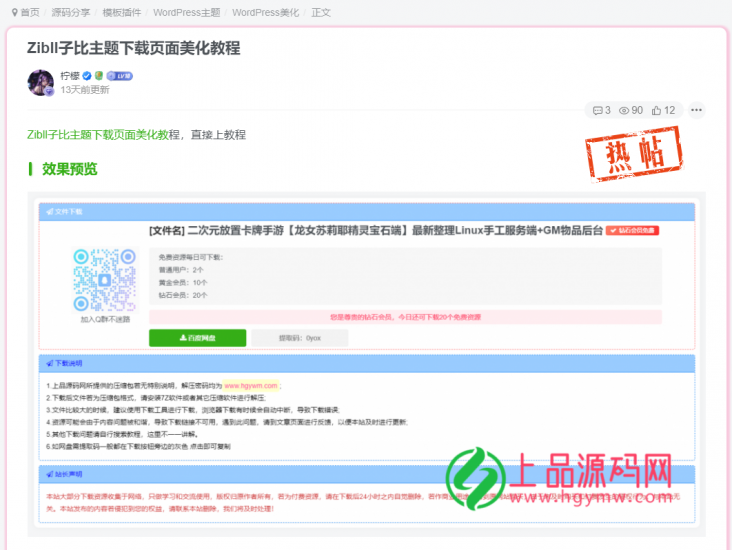
Task: Click the LV level badge icon
Action: point(120,76)
